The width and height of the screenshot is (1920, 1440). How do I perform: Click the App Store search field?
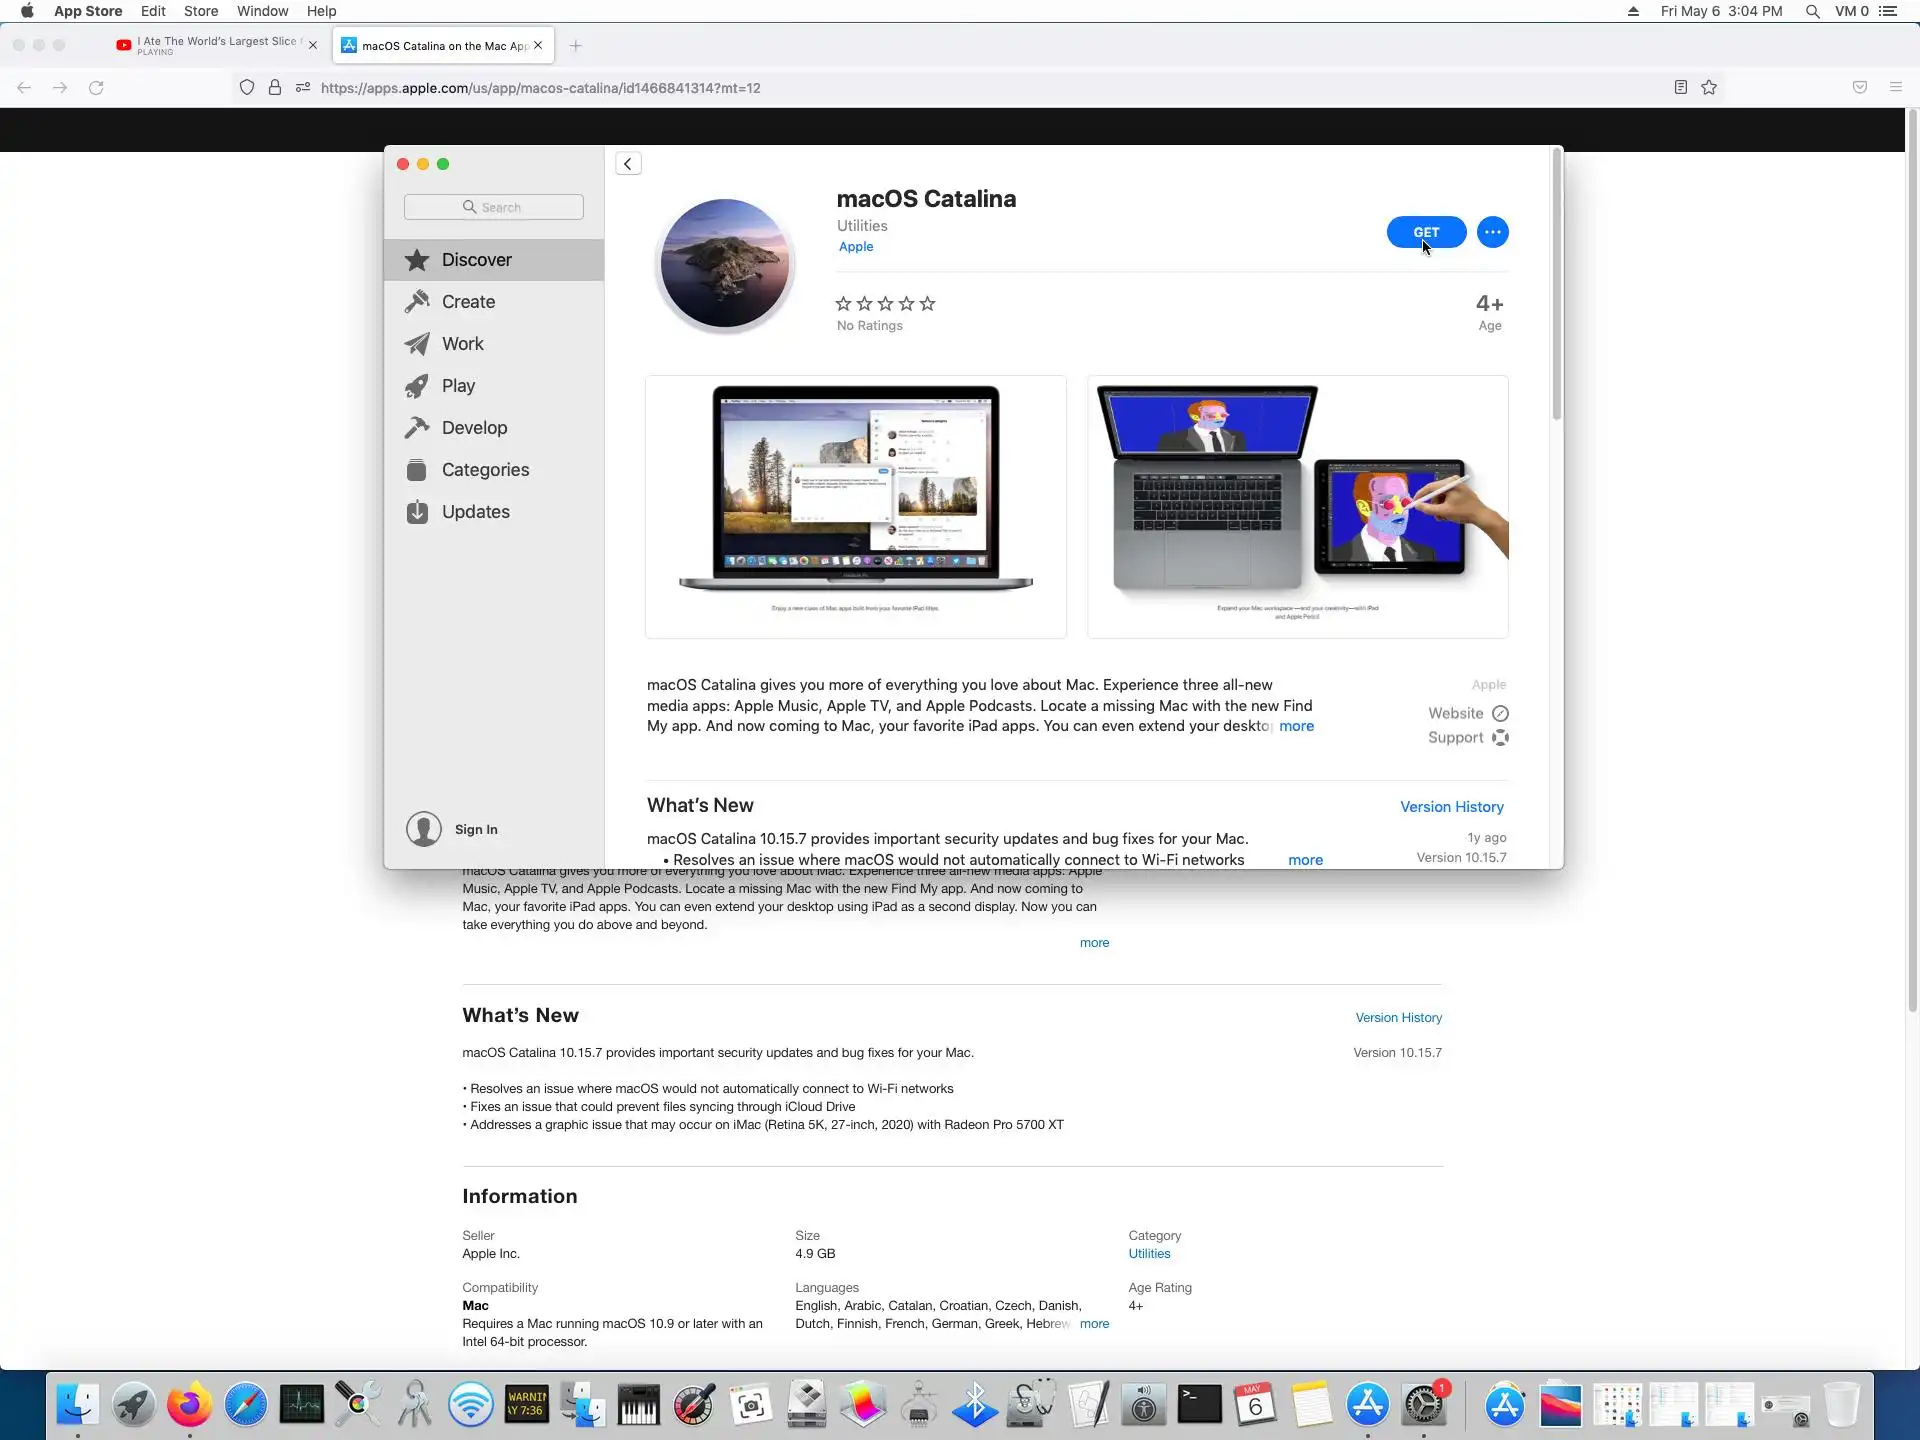coord(494,207)
